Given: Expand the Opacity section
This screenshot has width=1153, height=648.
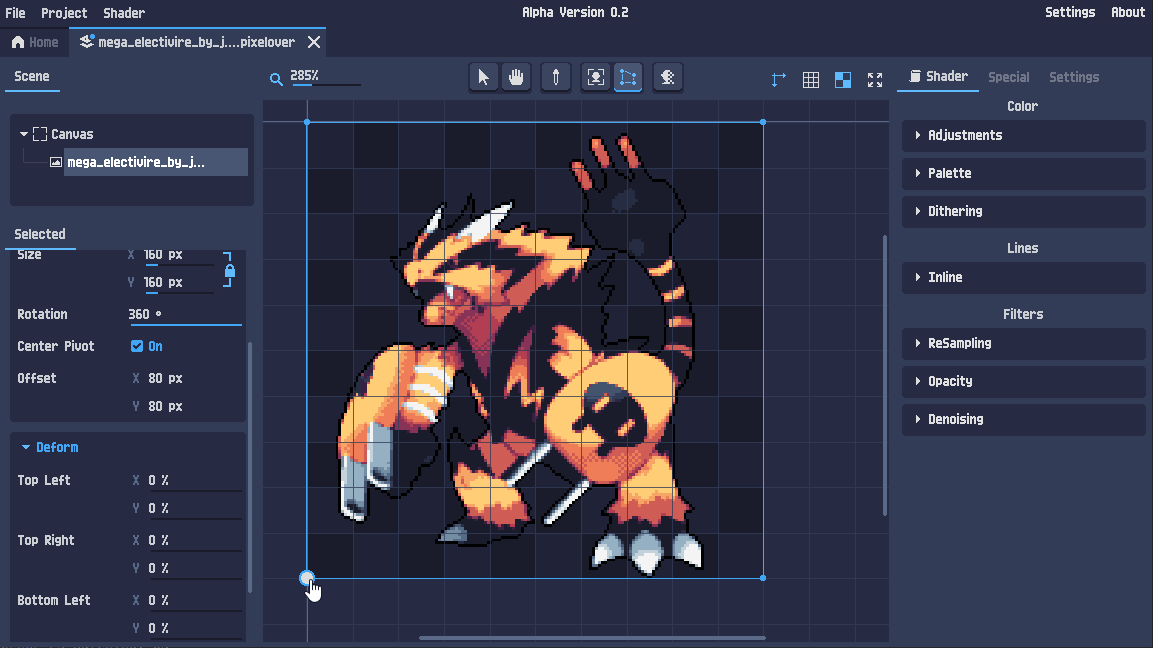Looking at the screenshot, I should point(1024,381).
